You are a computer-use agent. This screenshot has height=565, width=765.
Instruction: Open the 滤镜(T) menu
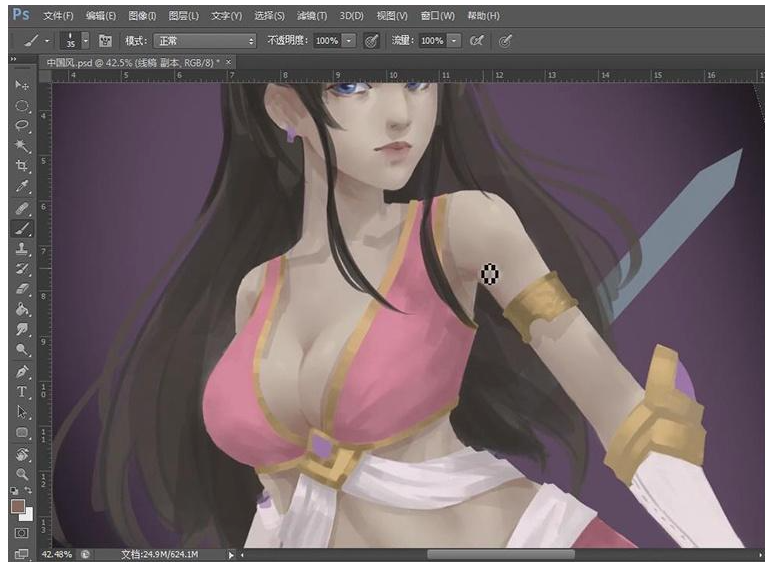(312, 16)
